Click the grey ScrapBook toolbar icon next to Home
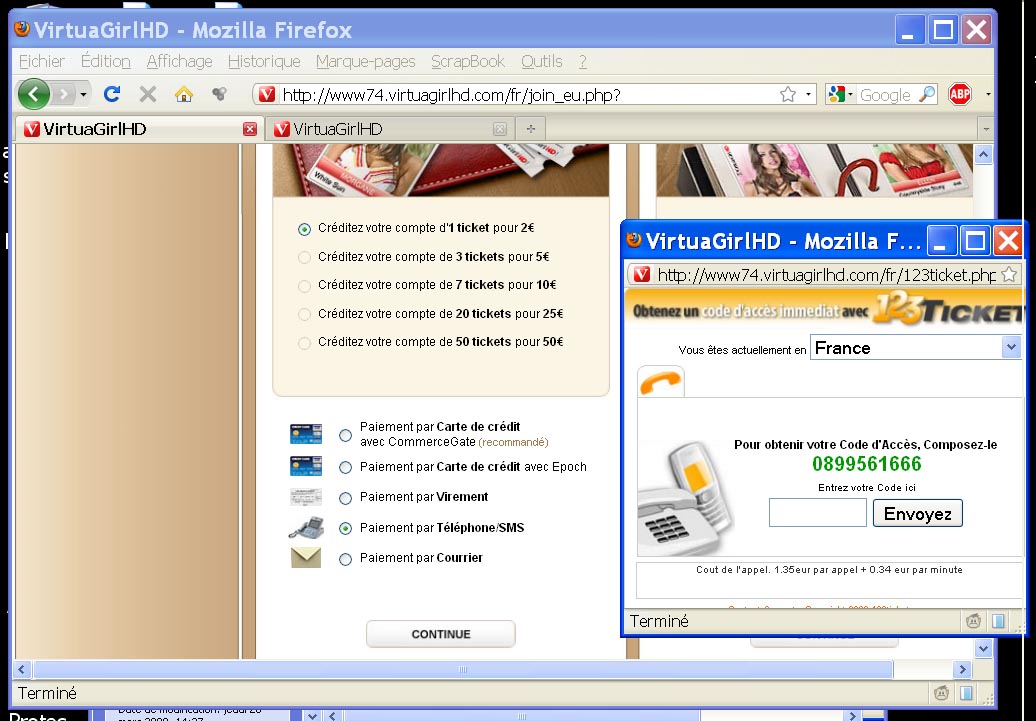1036x721 pixels. (x=219, y=95)
